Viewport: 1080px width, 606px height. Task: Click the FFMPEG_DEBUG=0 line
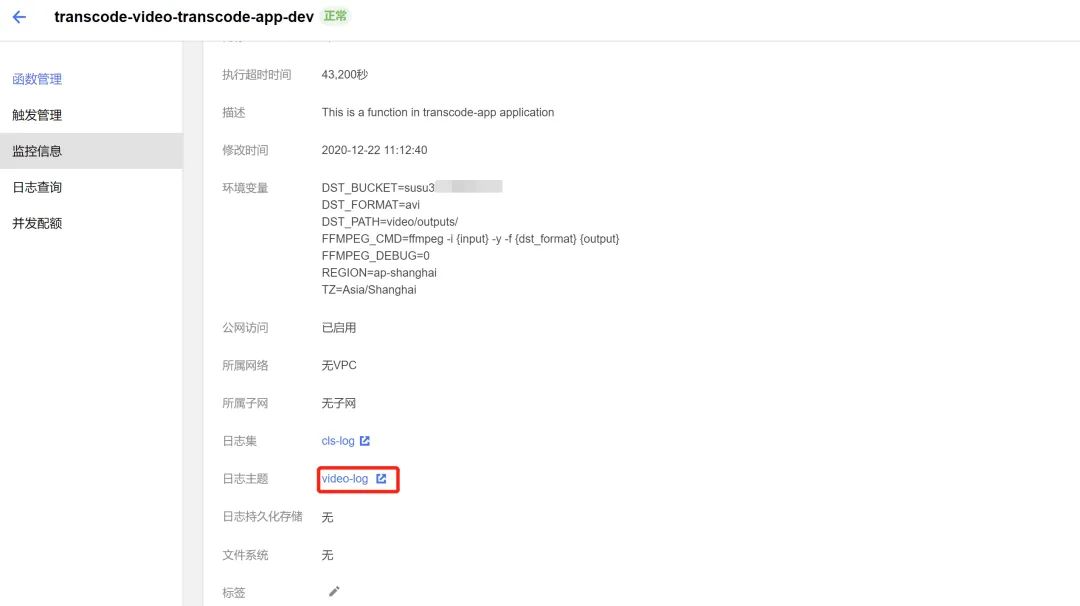(x=375, y=255)
